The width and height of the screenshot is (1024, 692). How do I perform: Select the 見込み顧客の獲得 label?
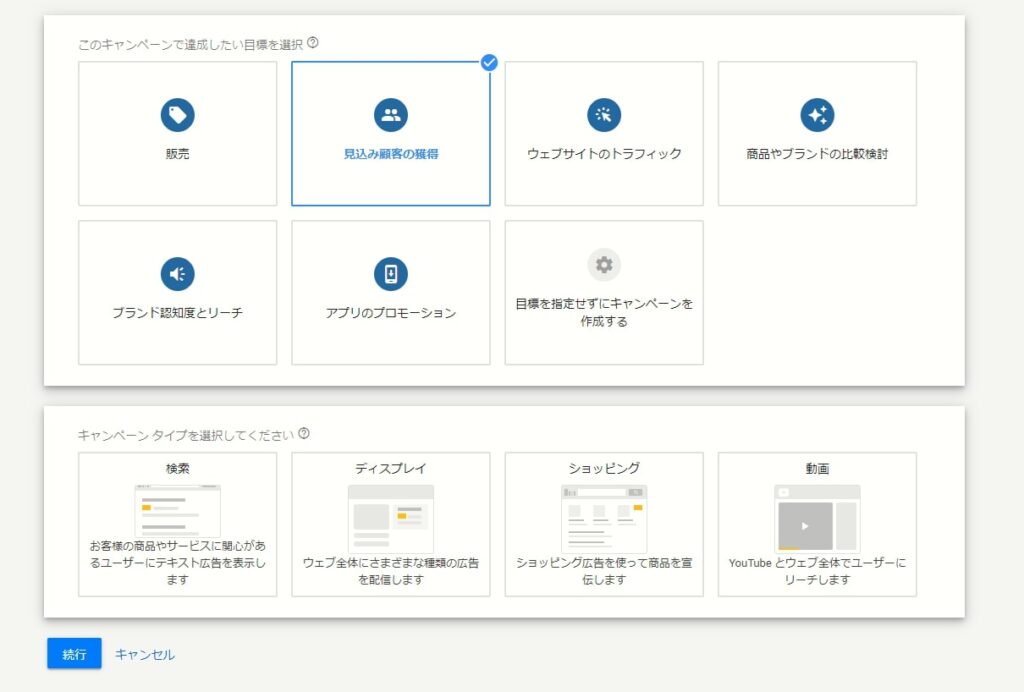pos(391,154)
